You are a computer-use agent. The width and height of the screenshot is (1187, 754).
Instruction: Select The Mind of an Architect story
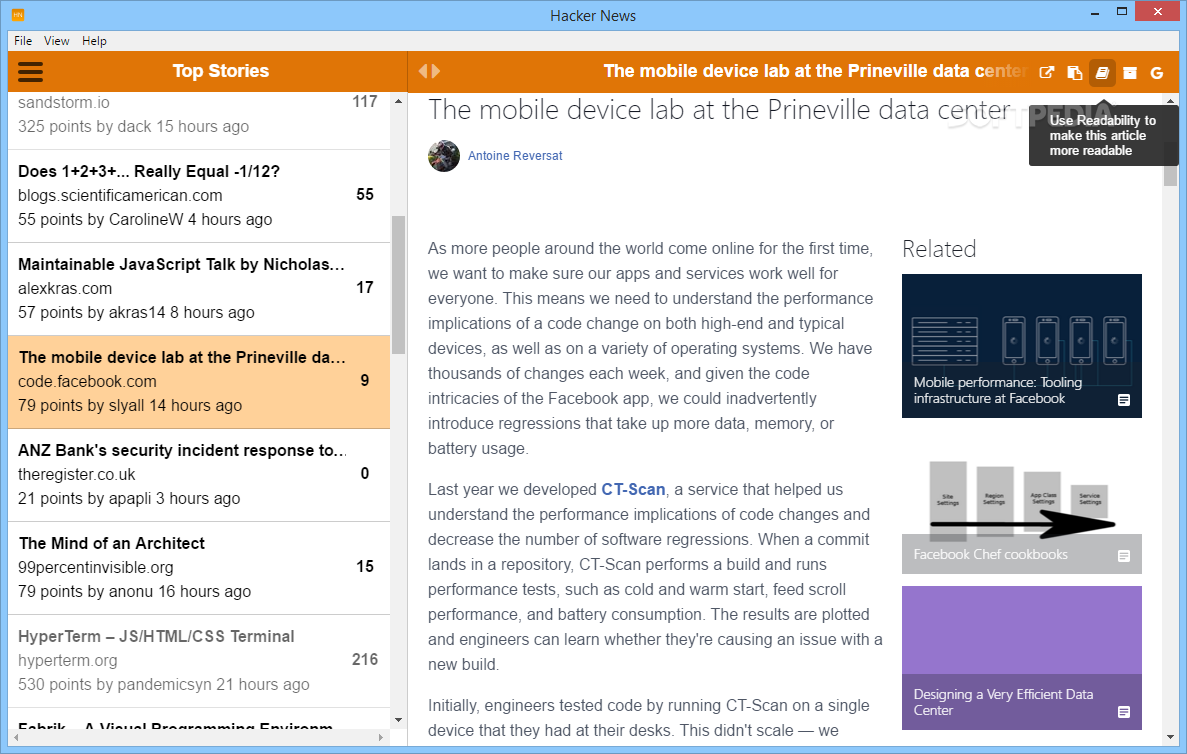point(199,569)
